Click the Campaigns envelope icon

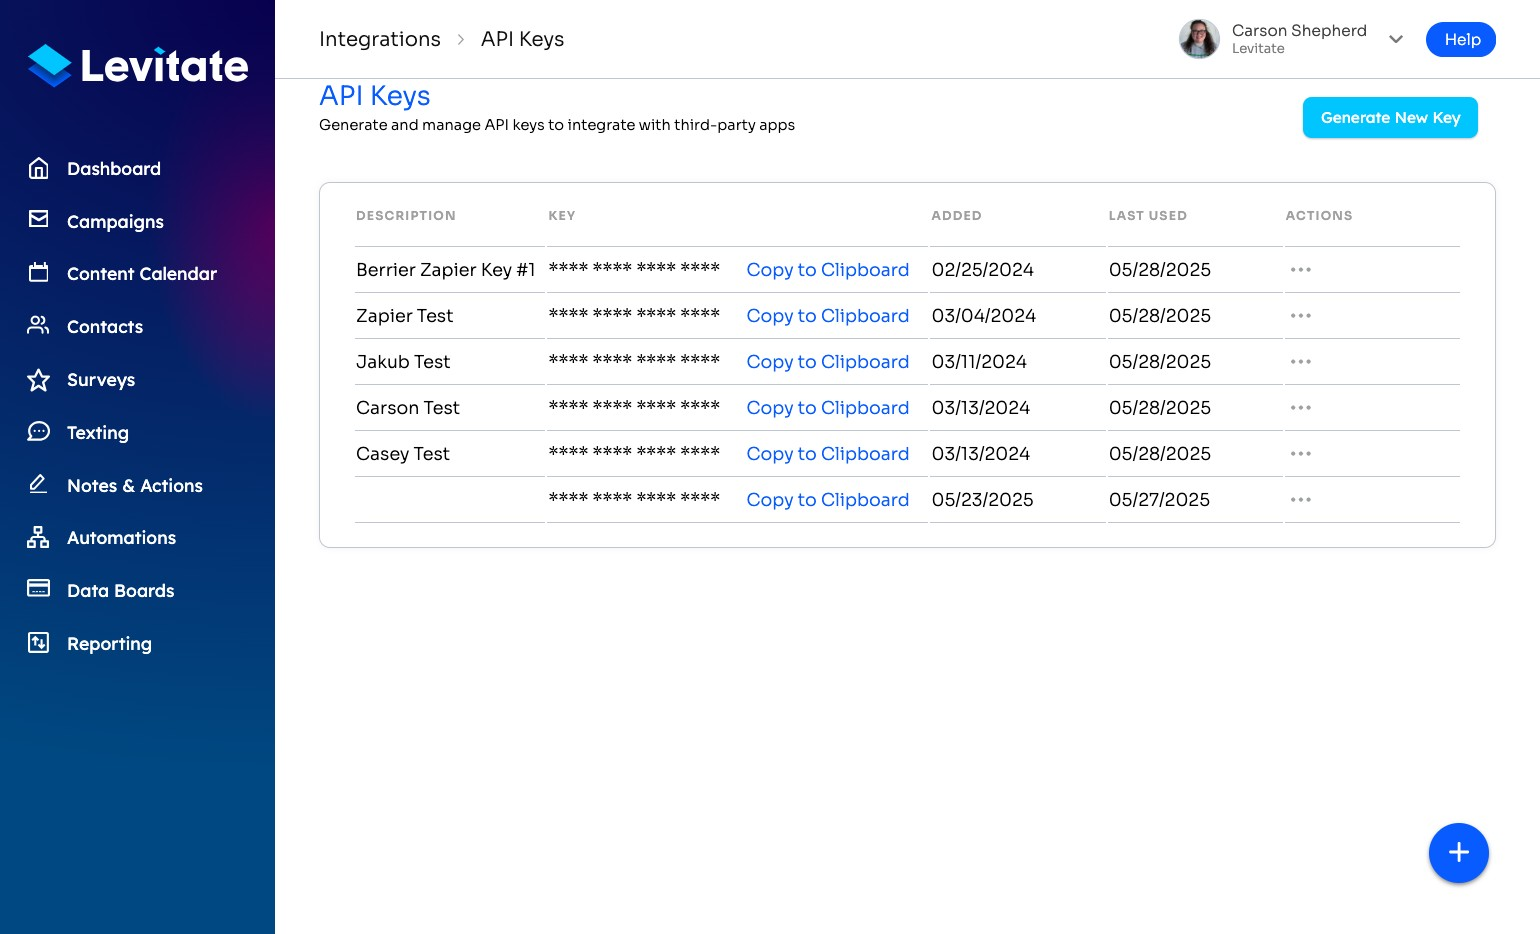[x=38, y=219]
